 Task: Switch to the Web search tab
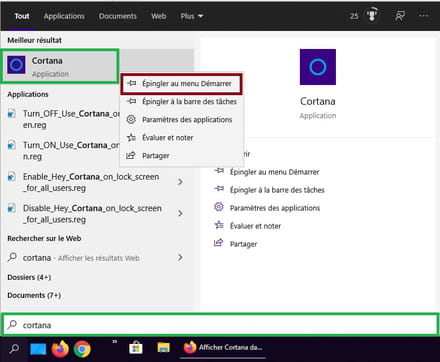(x=159, y=16)
